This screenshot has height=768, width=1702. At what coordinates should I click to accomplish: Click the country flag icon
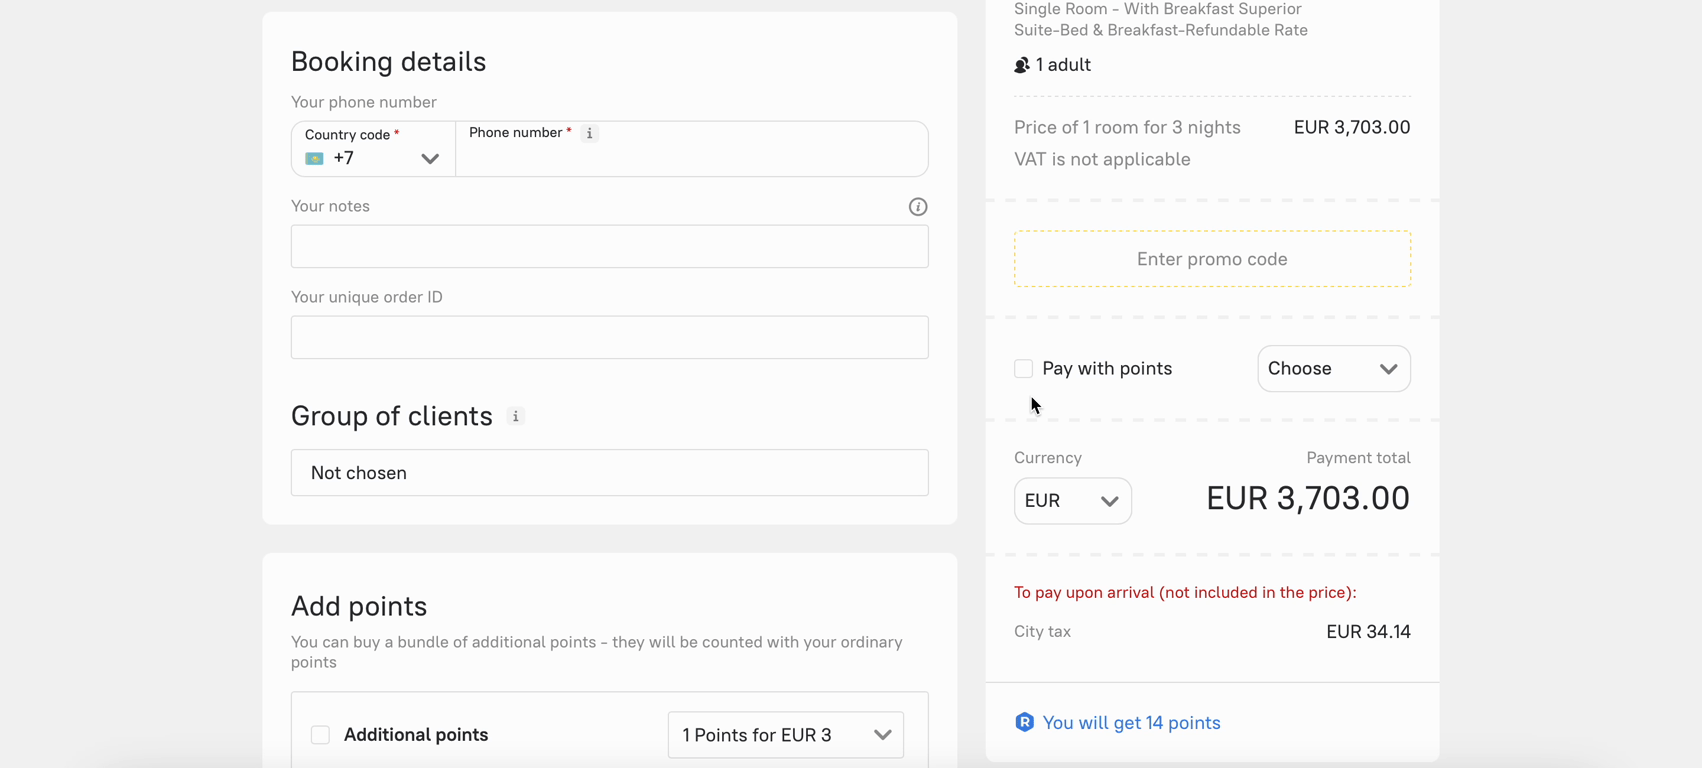(x=314, y=159)
